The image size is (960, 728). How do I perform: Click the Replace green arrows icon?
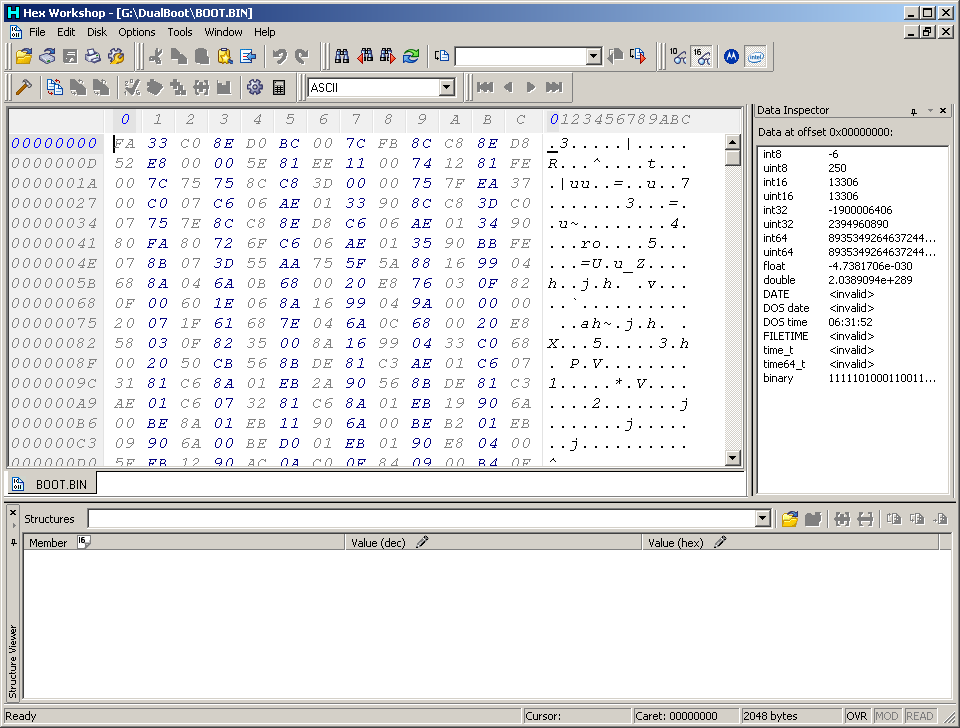[411, 56]
